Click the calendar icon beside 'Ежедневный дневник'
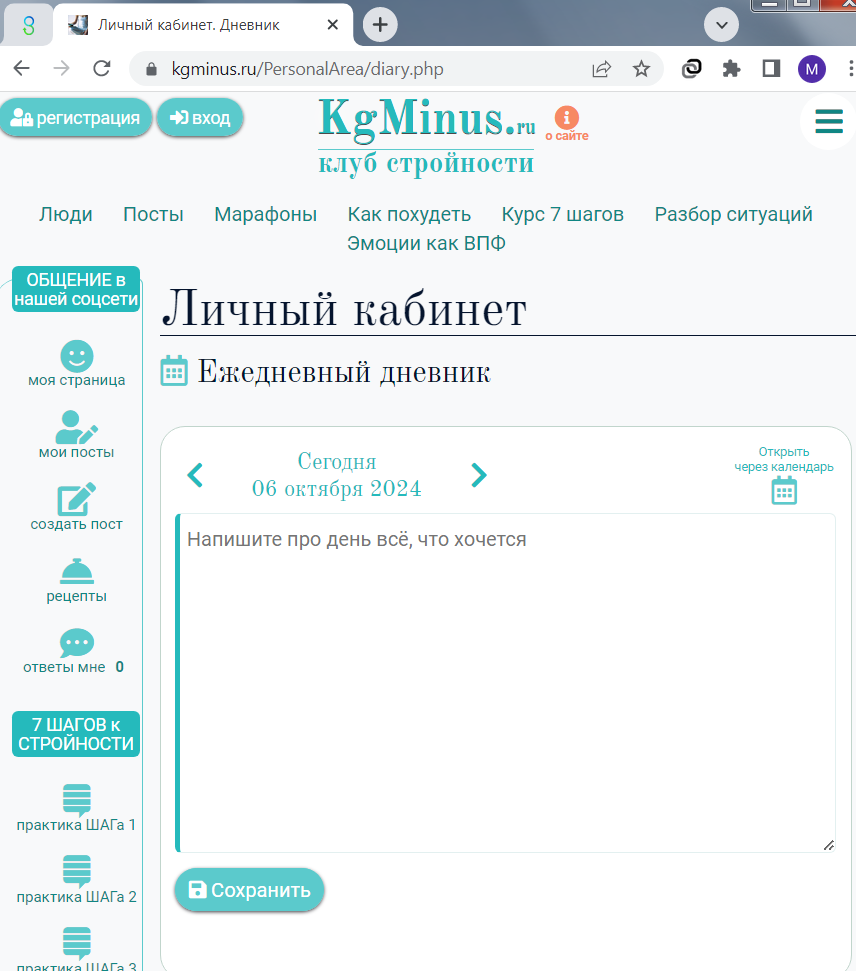The width and height of the screenshot is (856, 971). point(174,370)
